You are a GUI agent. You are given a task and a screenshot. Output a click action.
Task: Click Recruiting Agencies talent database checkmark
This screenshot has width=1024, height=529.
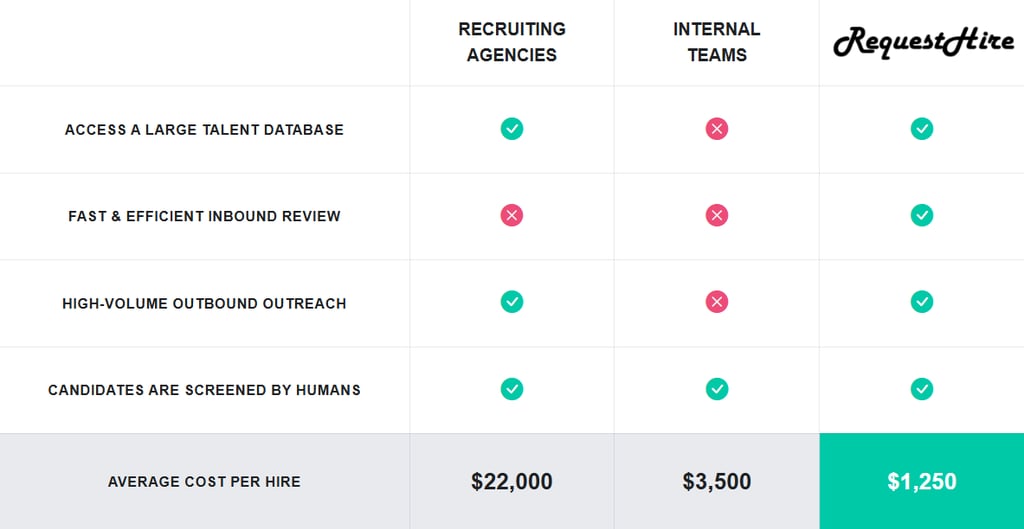[512, 129]
